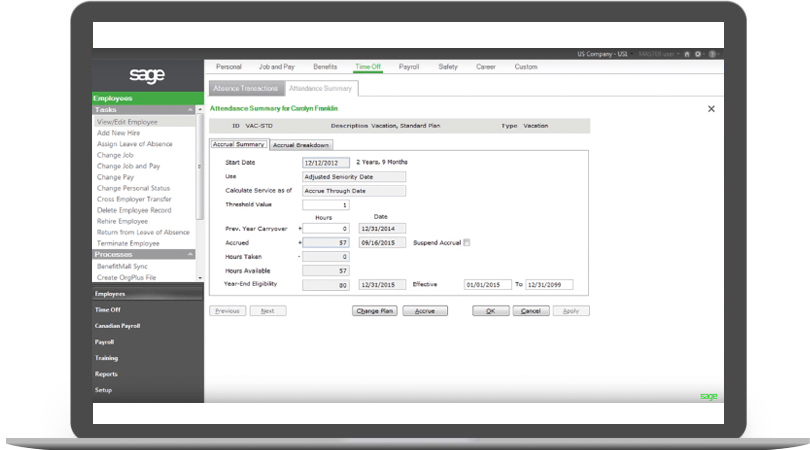Click the Start Date field

(x=326, y=163)
